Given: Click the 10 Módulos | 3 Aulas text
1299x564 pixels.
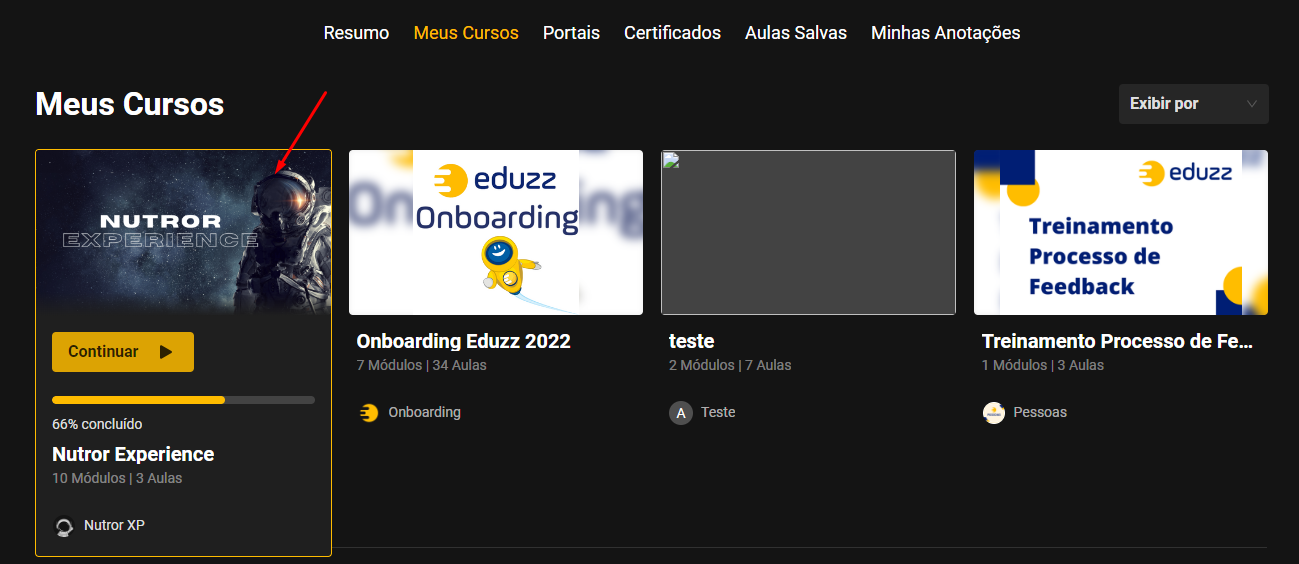Looking at the screenshot, I should [117, 478].
